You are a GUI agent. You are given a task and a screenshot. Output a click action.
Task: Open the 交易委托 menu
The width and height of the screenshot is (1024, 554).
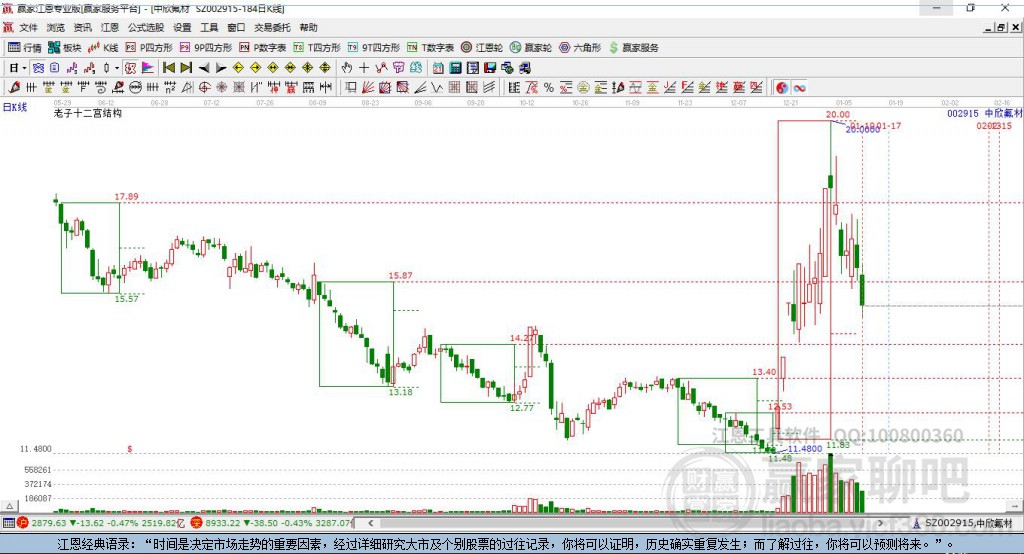272,27
